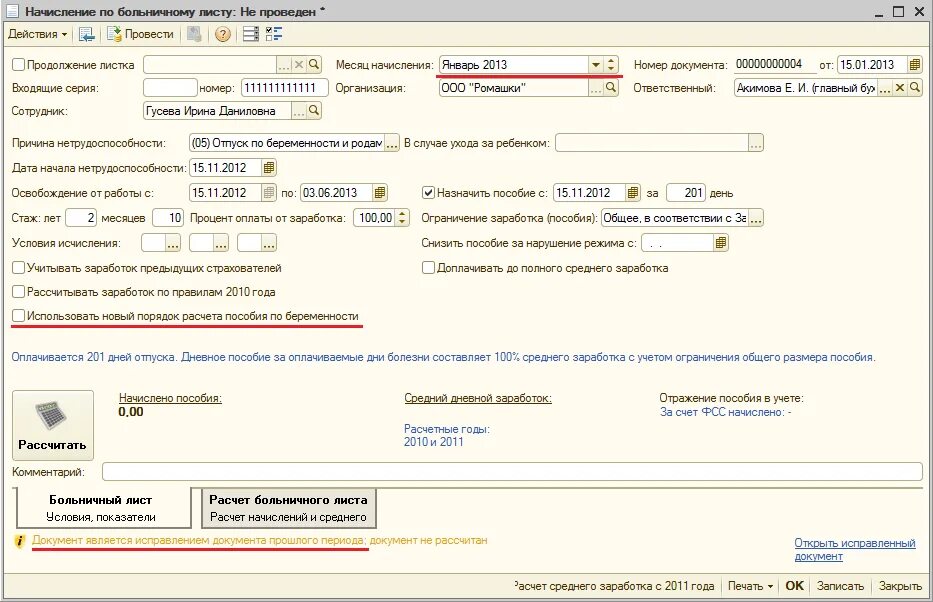933x602 pixels.
Task: Open third Условия исчисления selector
Action: tap(269, 243)
